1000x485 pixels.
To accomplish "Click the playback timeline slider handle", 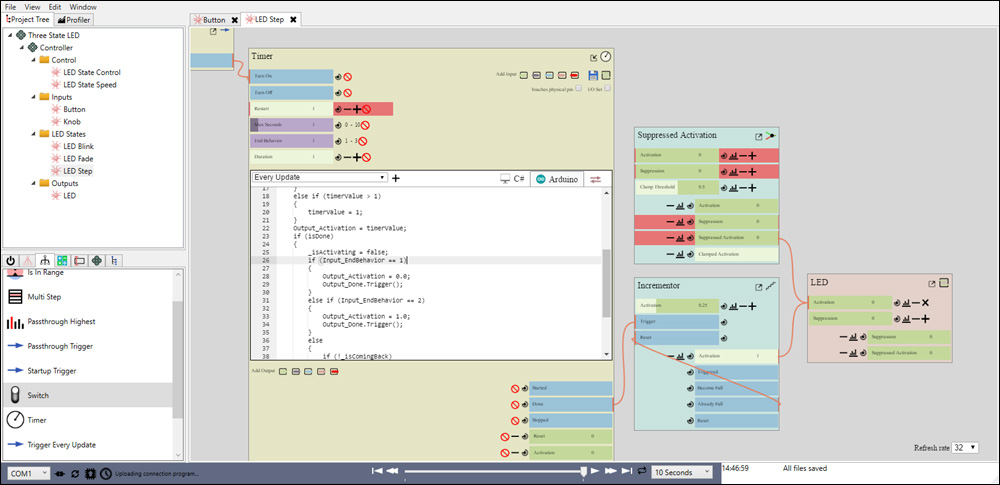I will point(585,470).
